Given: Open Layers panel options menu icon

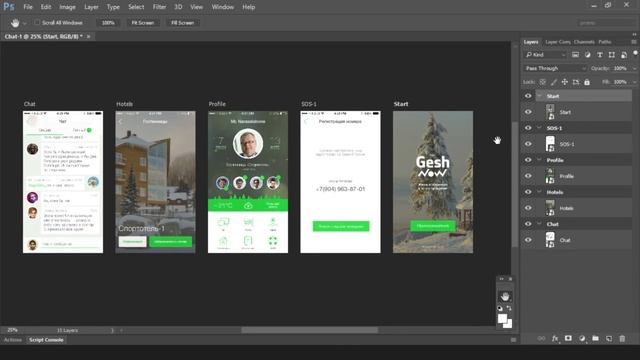Looking at the screenshot, I should 634,42.
